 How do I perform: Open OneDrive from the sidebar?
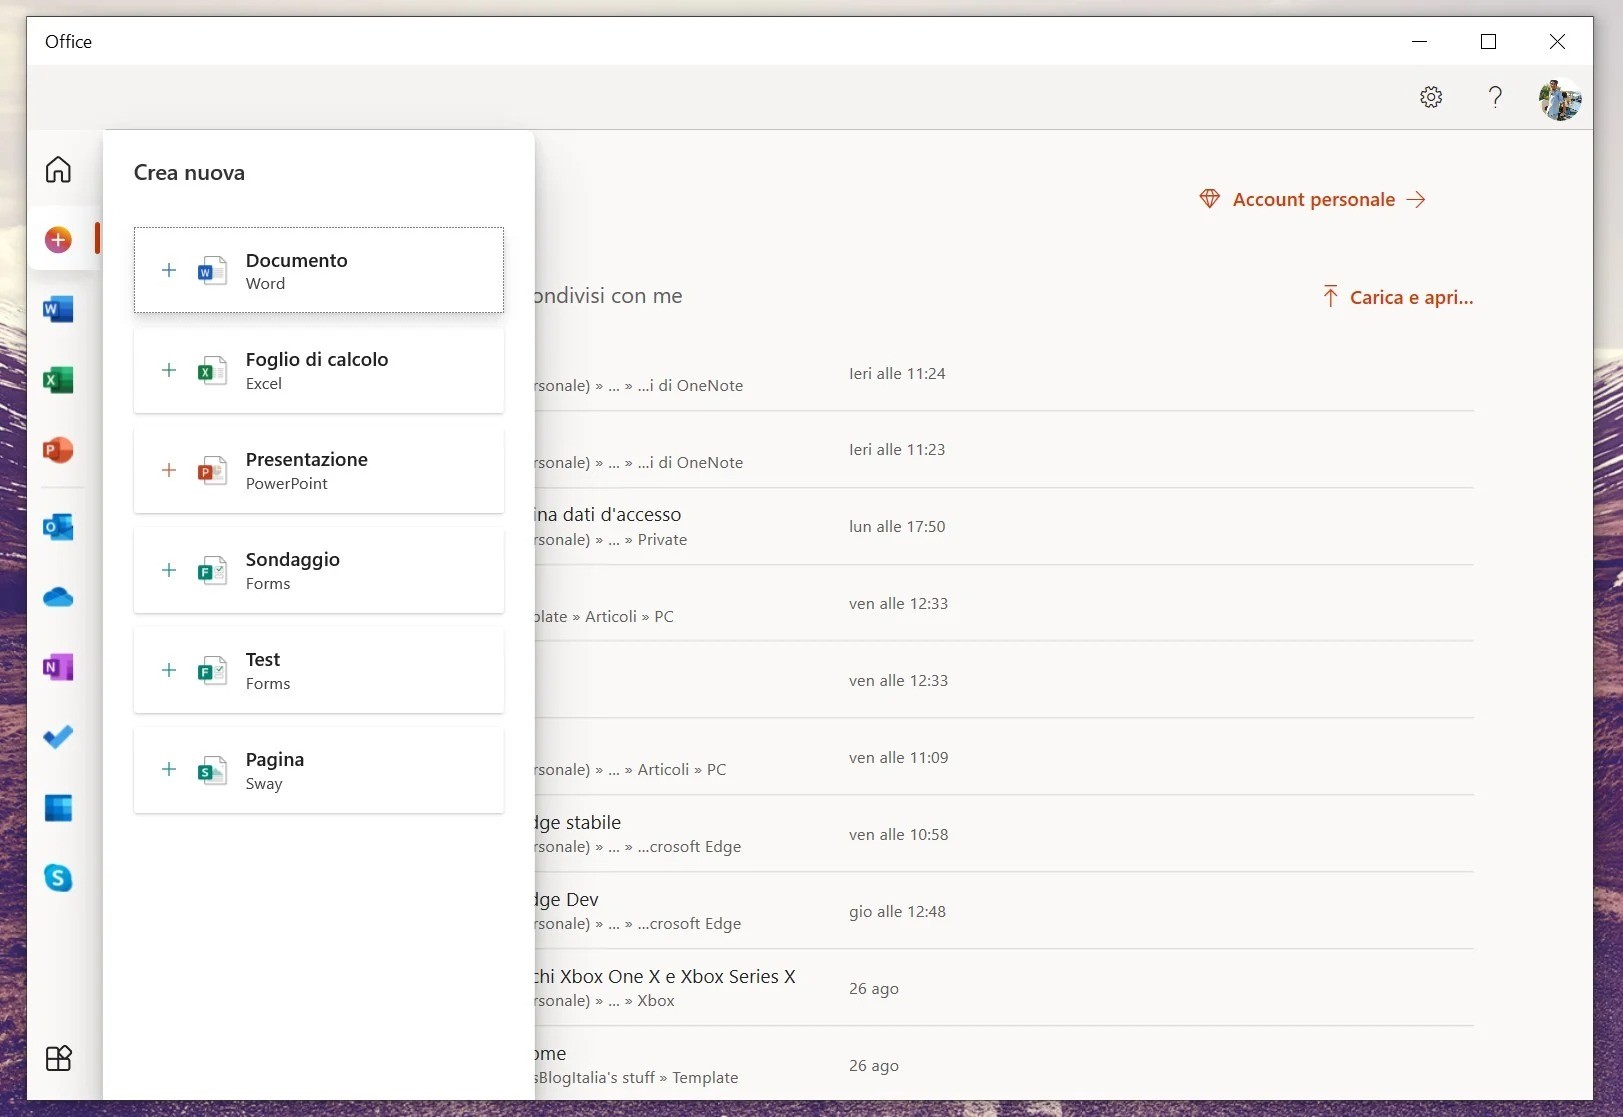pyautogui.click(x=57, y=597)
